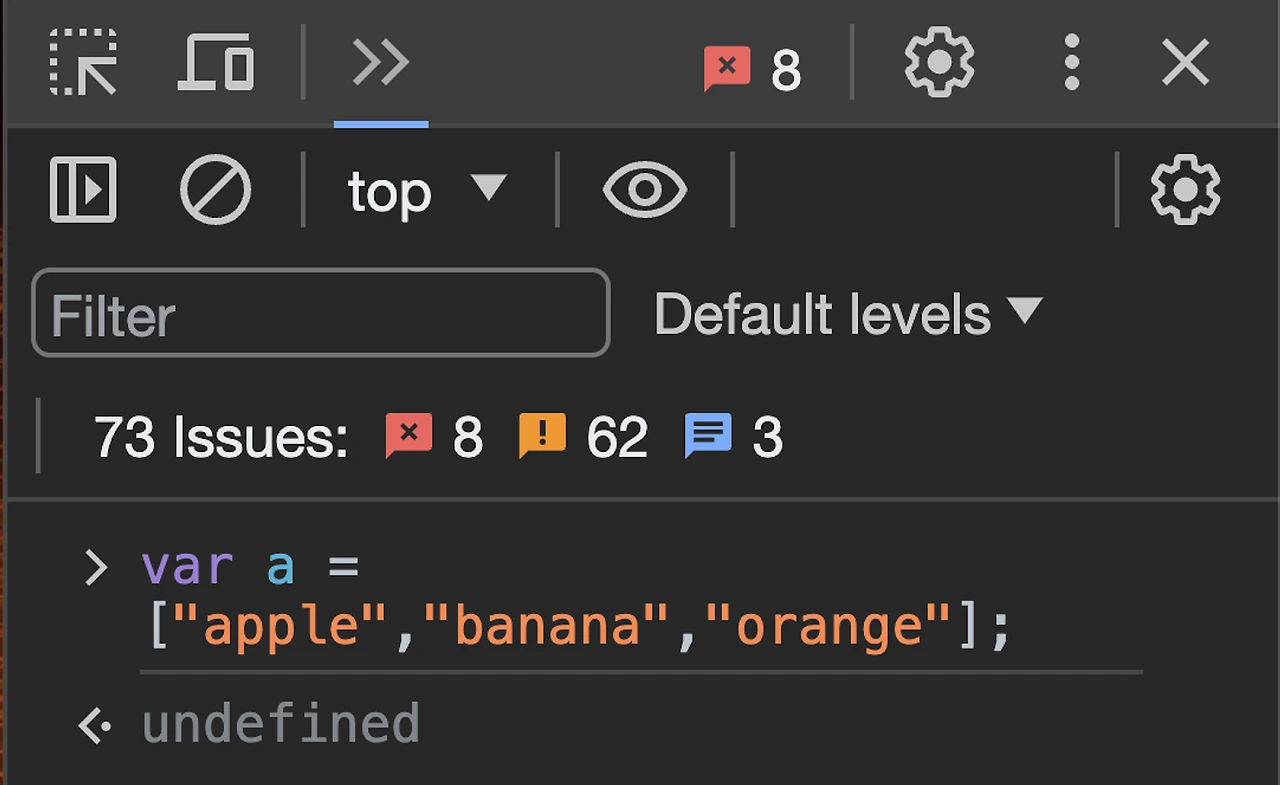Screen dimensions: 1280x785
Task: Open the errors badge showing 8
Action: tap(753, 70)
